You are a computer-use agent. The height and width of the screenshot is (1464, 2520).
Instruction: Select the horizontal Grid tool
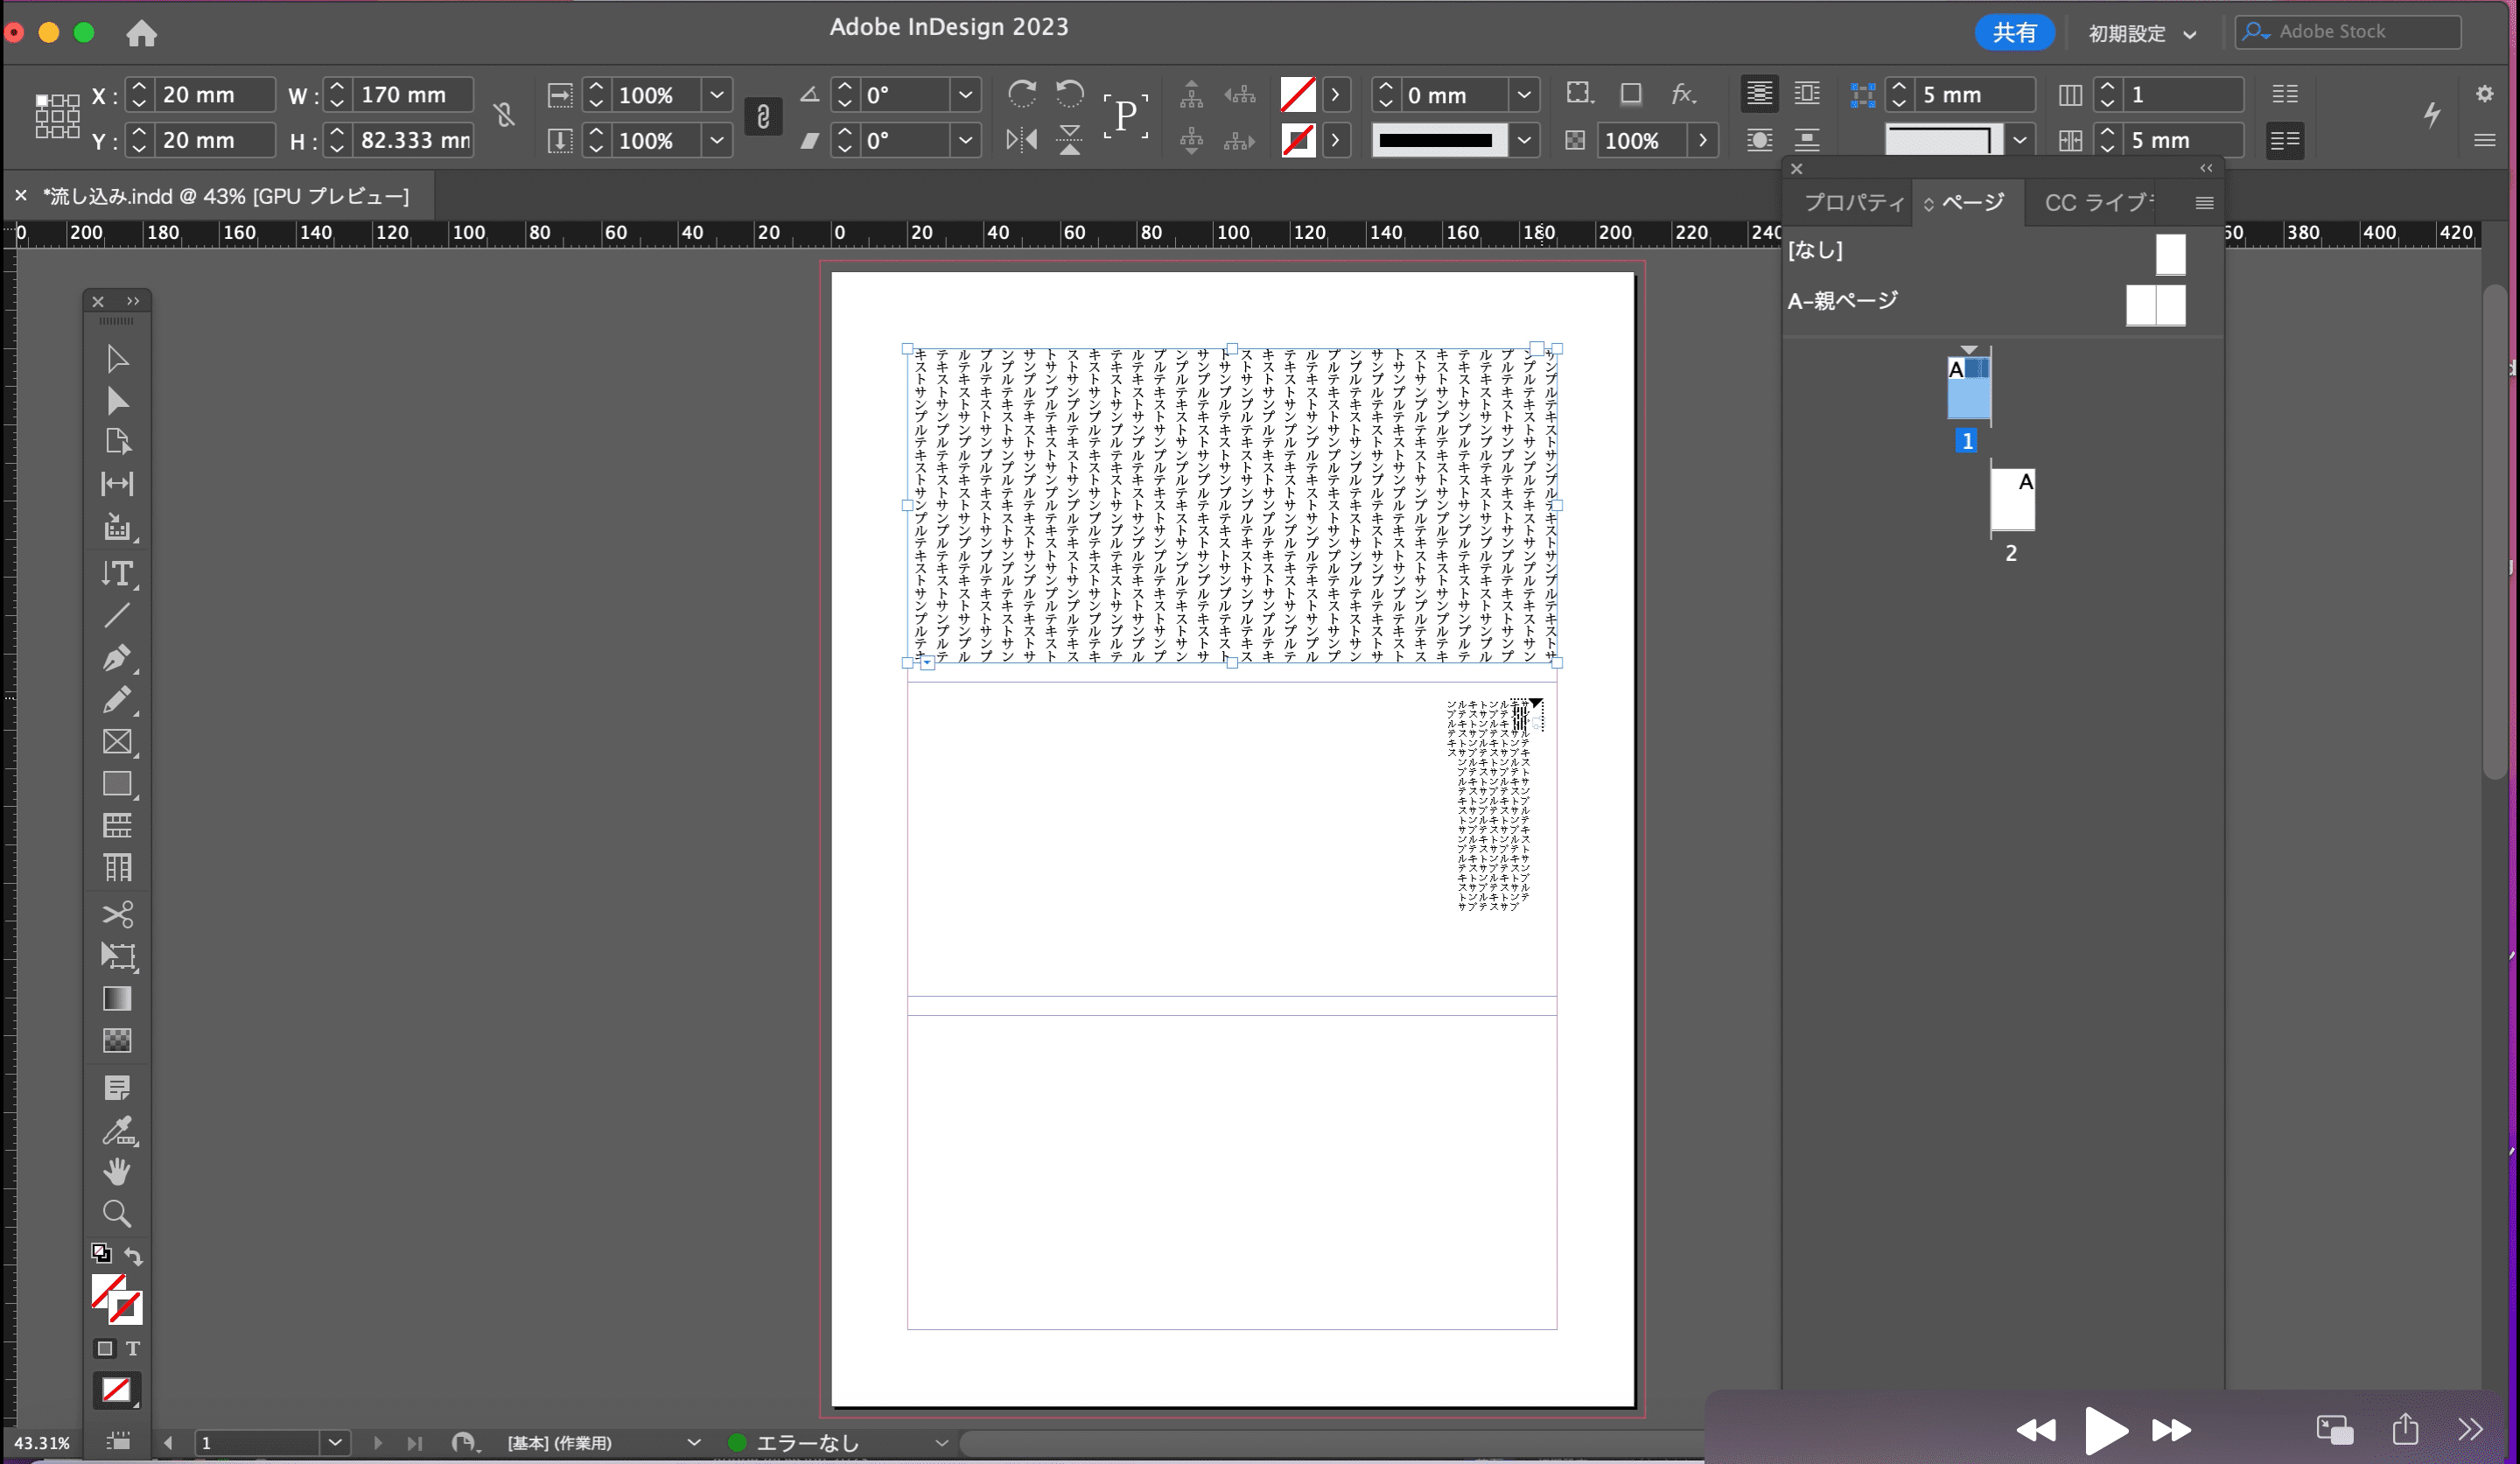[117, 825]
